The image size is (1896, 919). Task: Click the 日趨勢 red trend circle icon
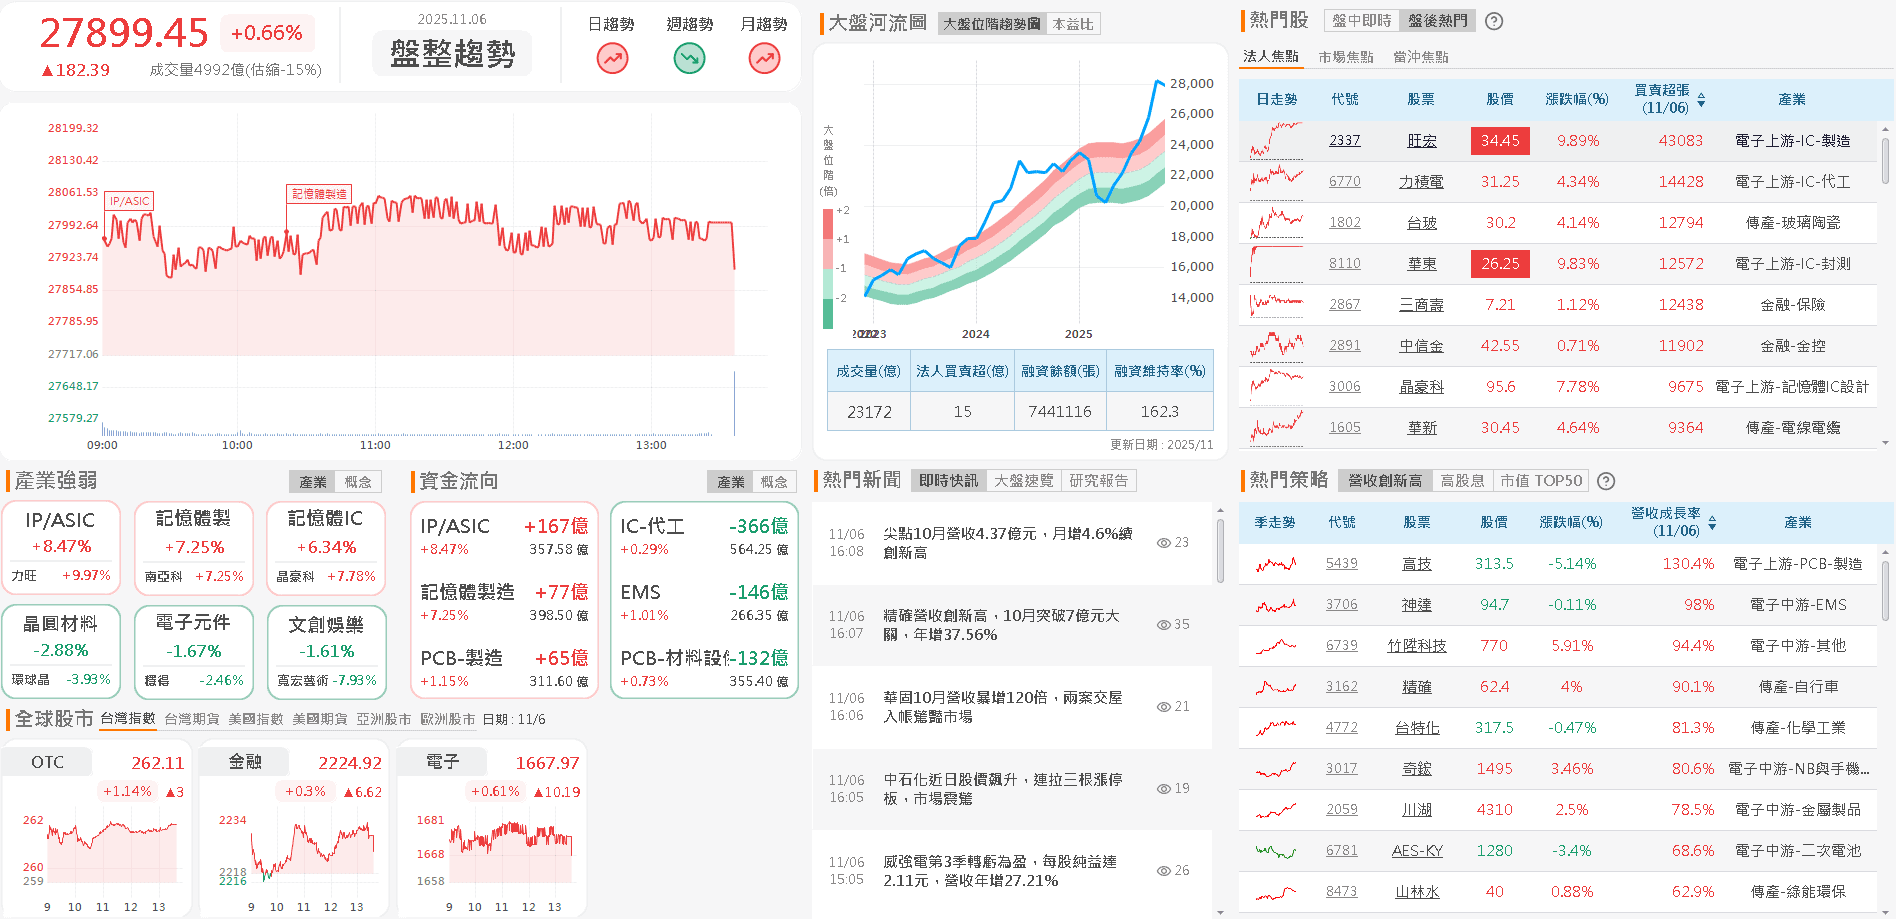pyautogui.click(x=611, y=59)
